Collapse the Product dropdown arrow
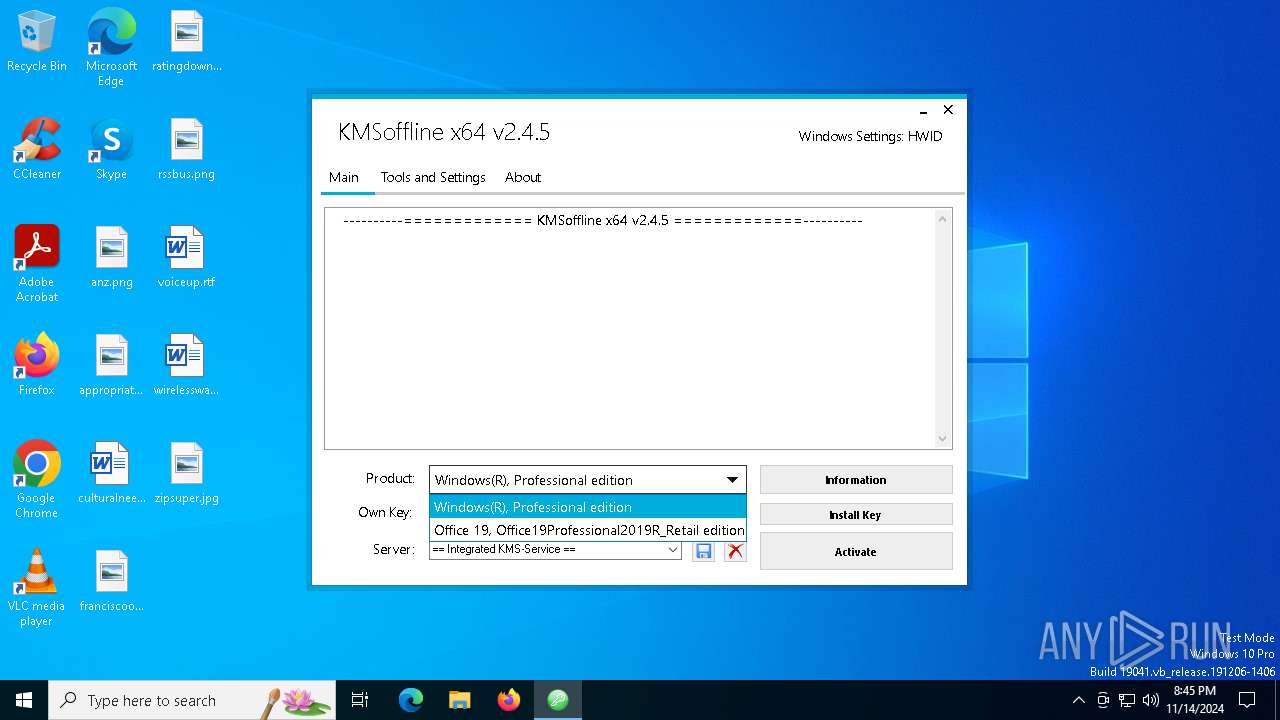This screenshot has width=1280, height=720. point(732,480)
